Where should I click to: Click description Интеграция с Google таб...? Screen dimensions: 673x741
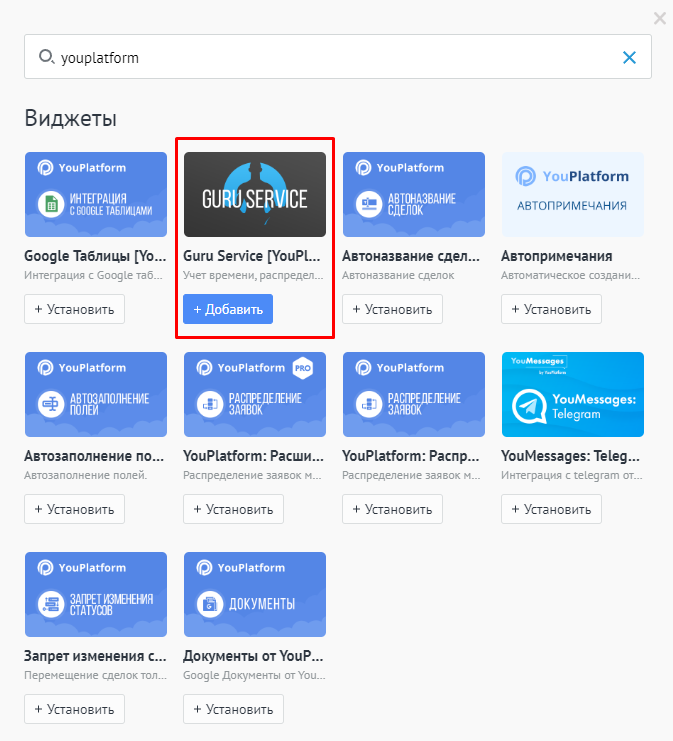coord(93,275)
